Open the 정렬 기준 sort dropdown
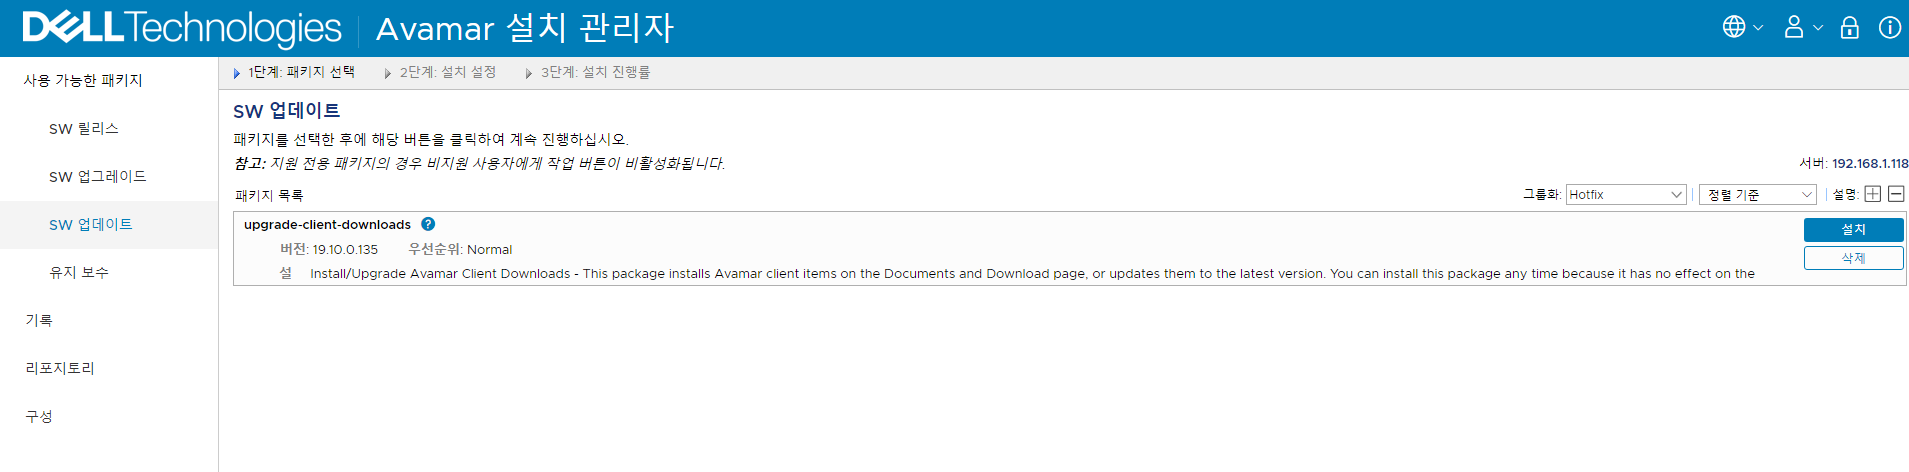 pyautogui.click(x=1758, y=194)
